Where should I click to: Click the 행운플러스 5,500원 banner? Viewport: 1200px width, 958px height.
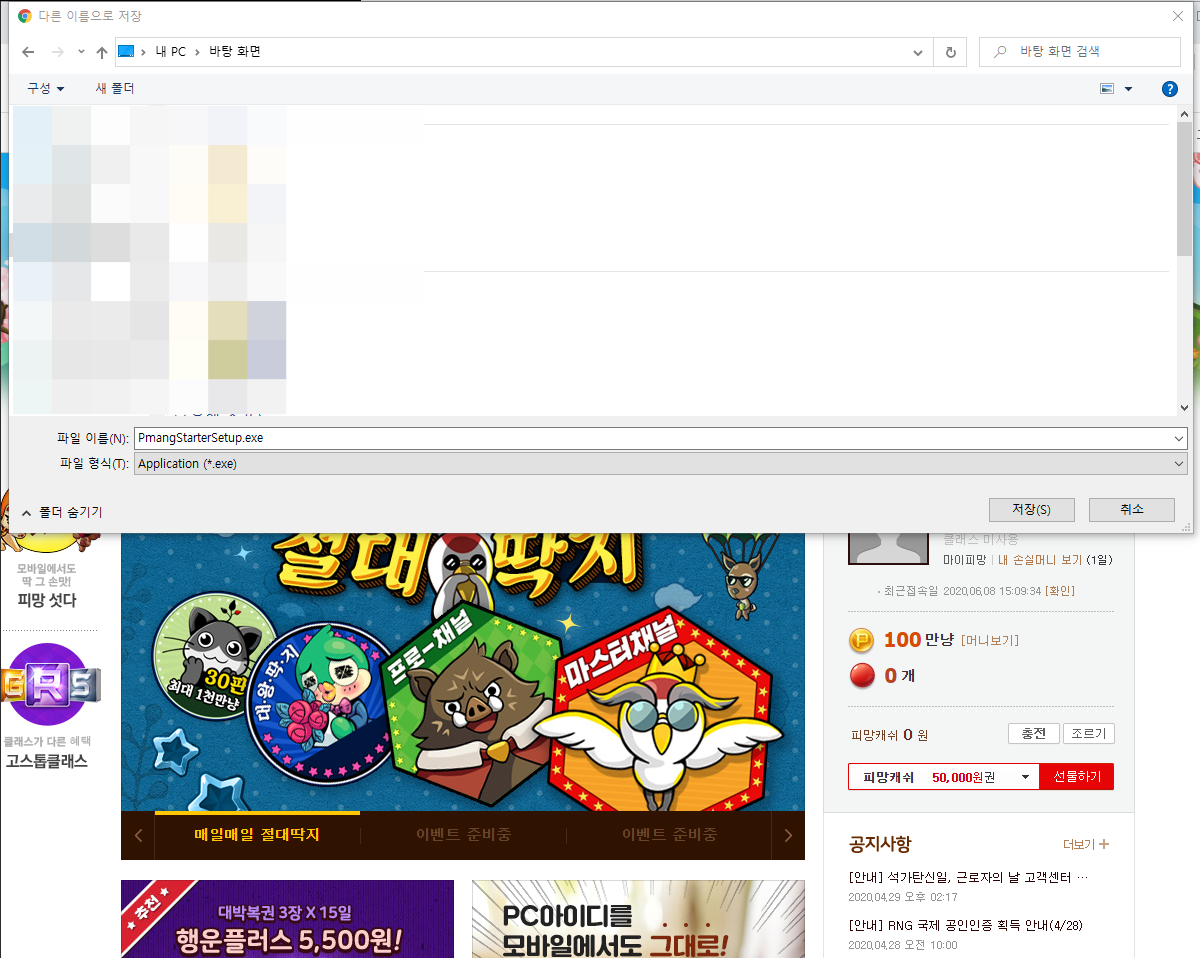coord(287,919)
